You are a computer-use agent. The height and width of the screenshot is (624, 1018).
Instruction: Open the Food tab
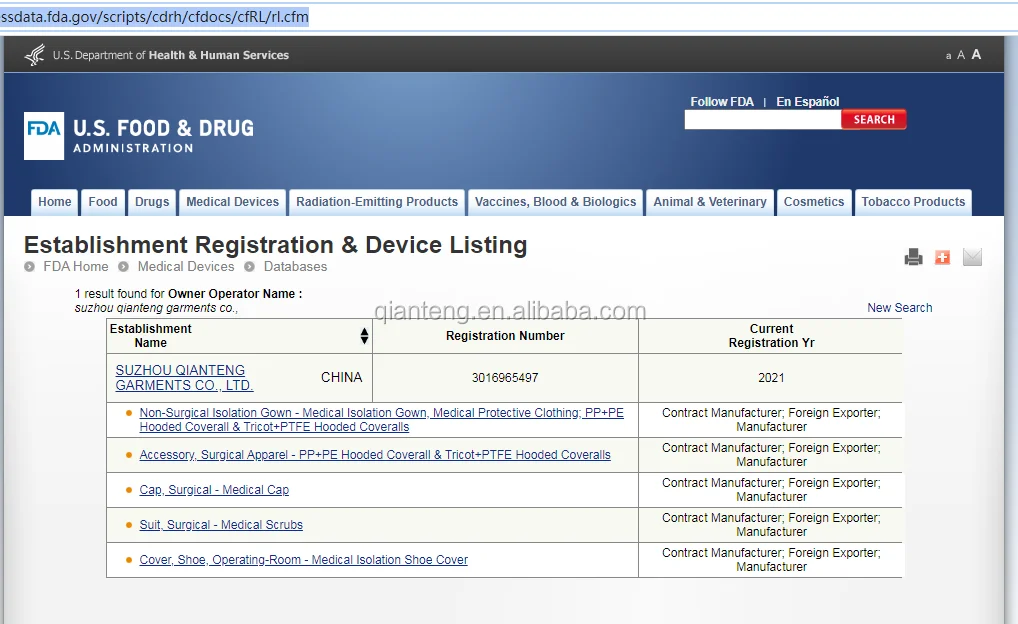103,202
